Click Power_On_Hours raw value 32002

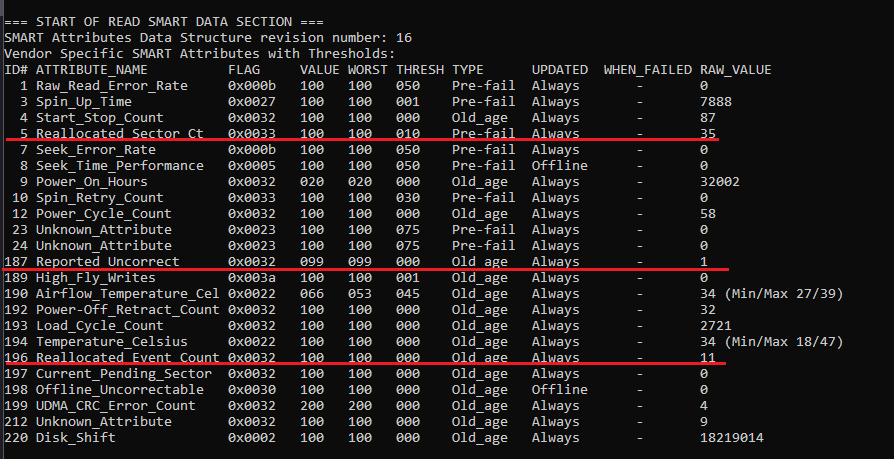pos(720,182)
